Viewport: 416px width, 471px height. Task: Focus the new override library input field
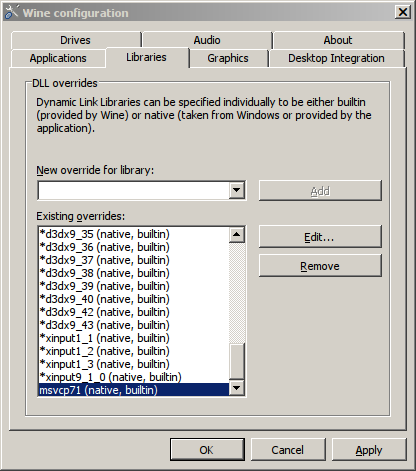[134, 190]
